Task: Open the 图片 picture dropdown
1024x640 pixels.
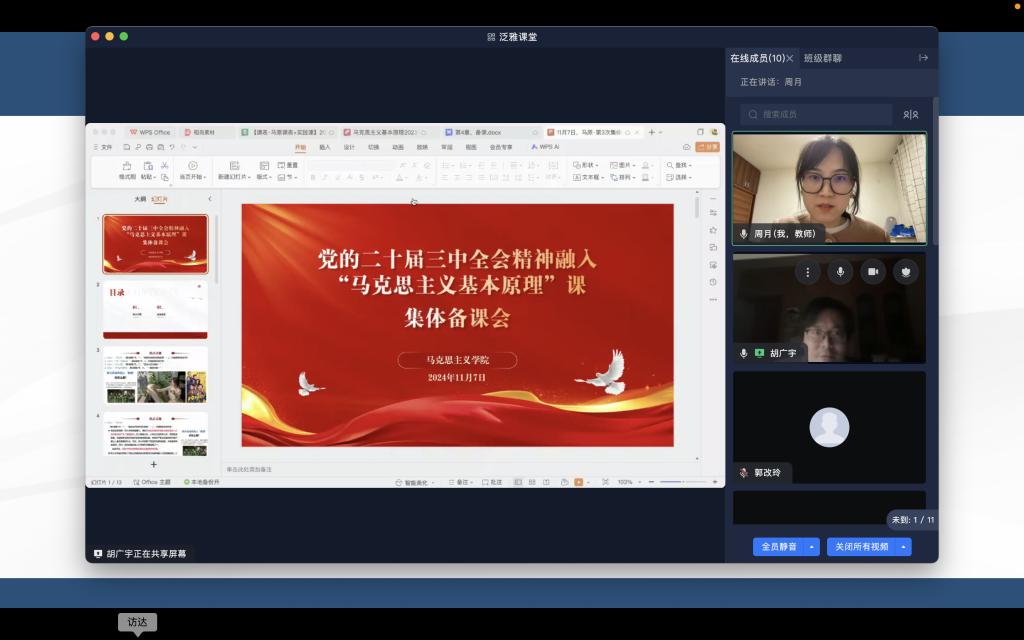Action: click(622, 165)
